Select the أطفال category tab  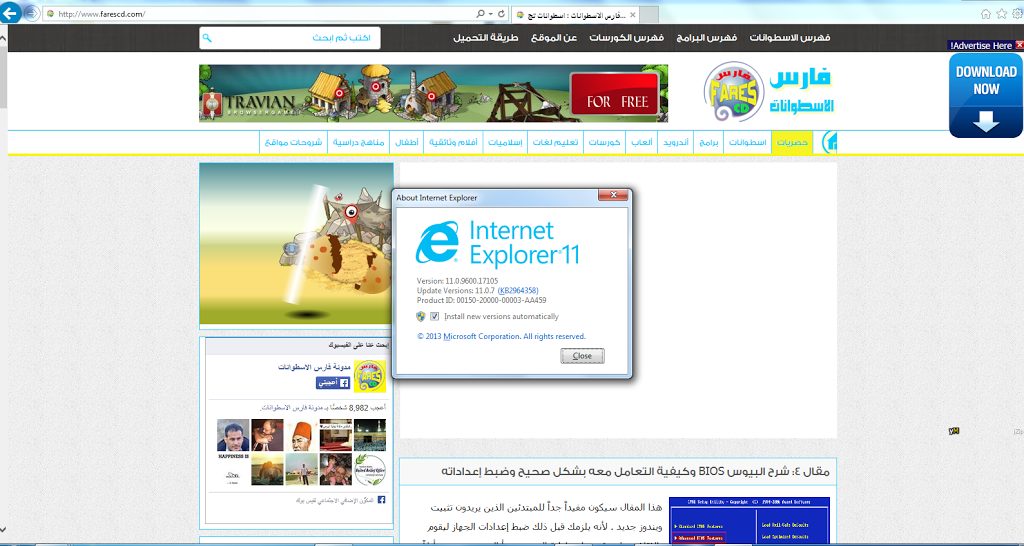click(x=406, y=142)
